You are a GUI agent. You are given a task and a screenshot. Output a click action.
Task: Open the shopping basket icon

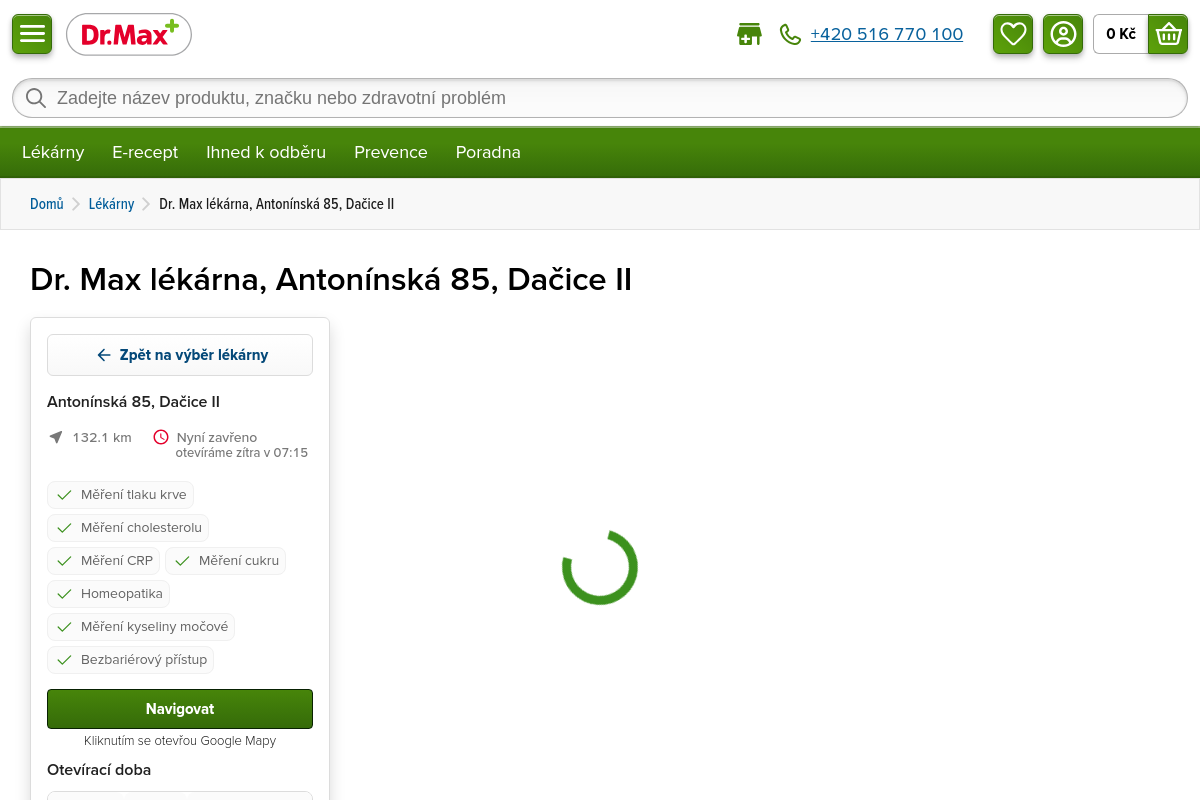(1168, 34)
